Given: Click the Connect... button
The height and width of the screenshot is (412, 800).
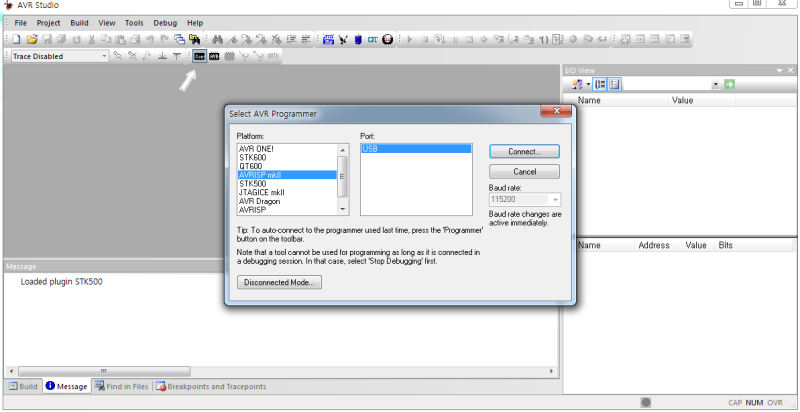Looking at the screenshot, I should point(524,151).
